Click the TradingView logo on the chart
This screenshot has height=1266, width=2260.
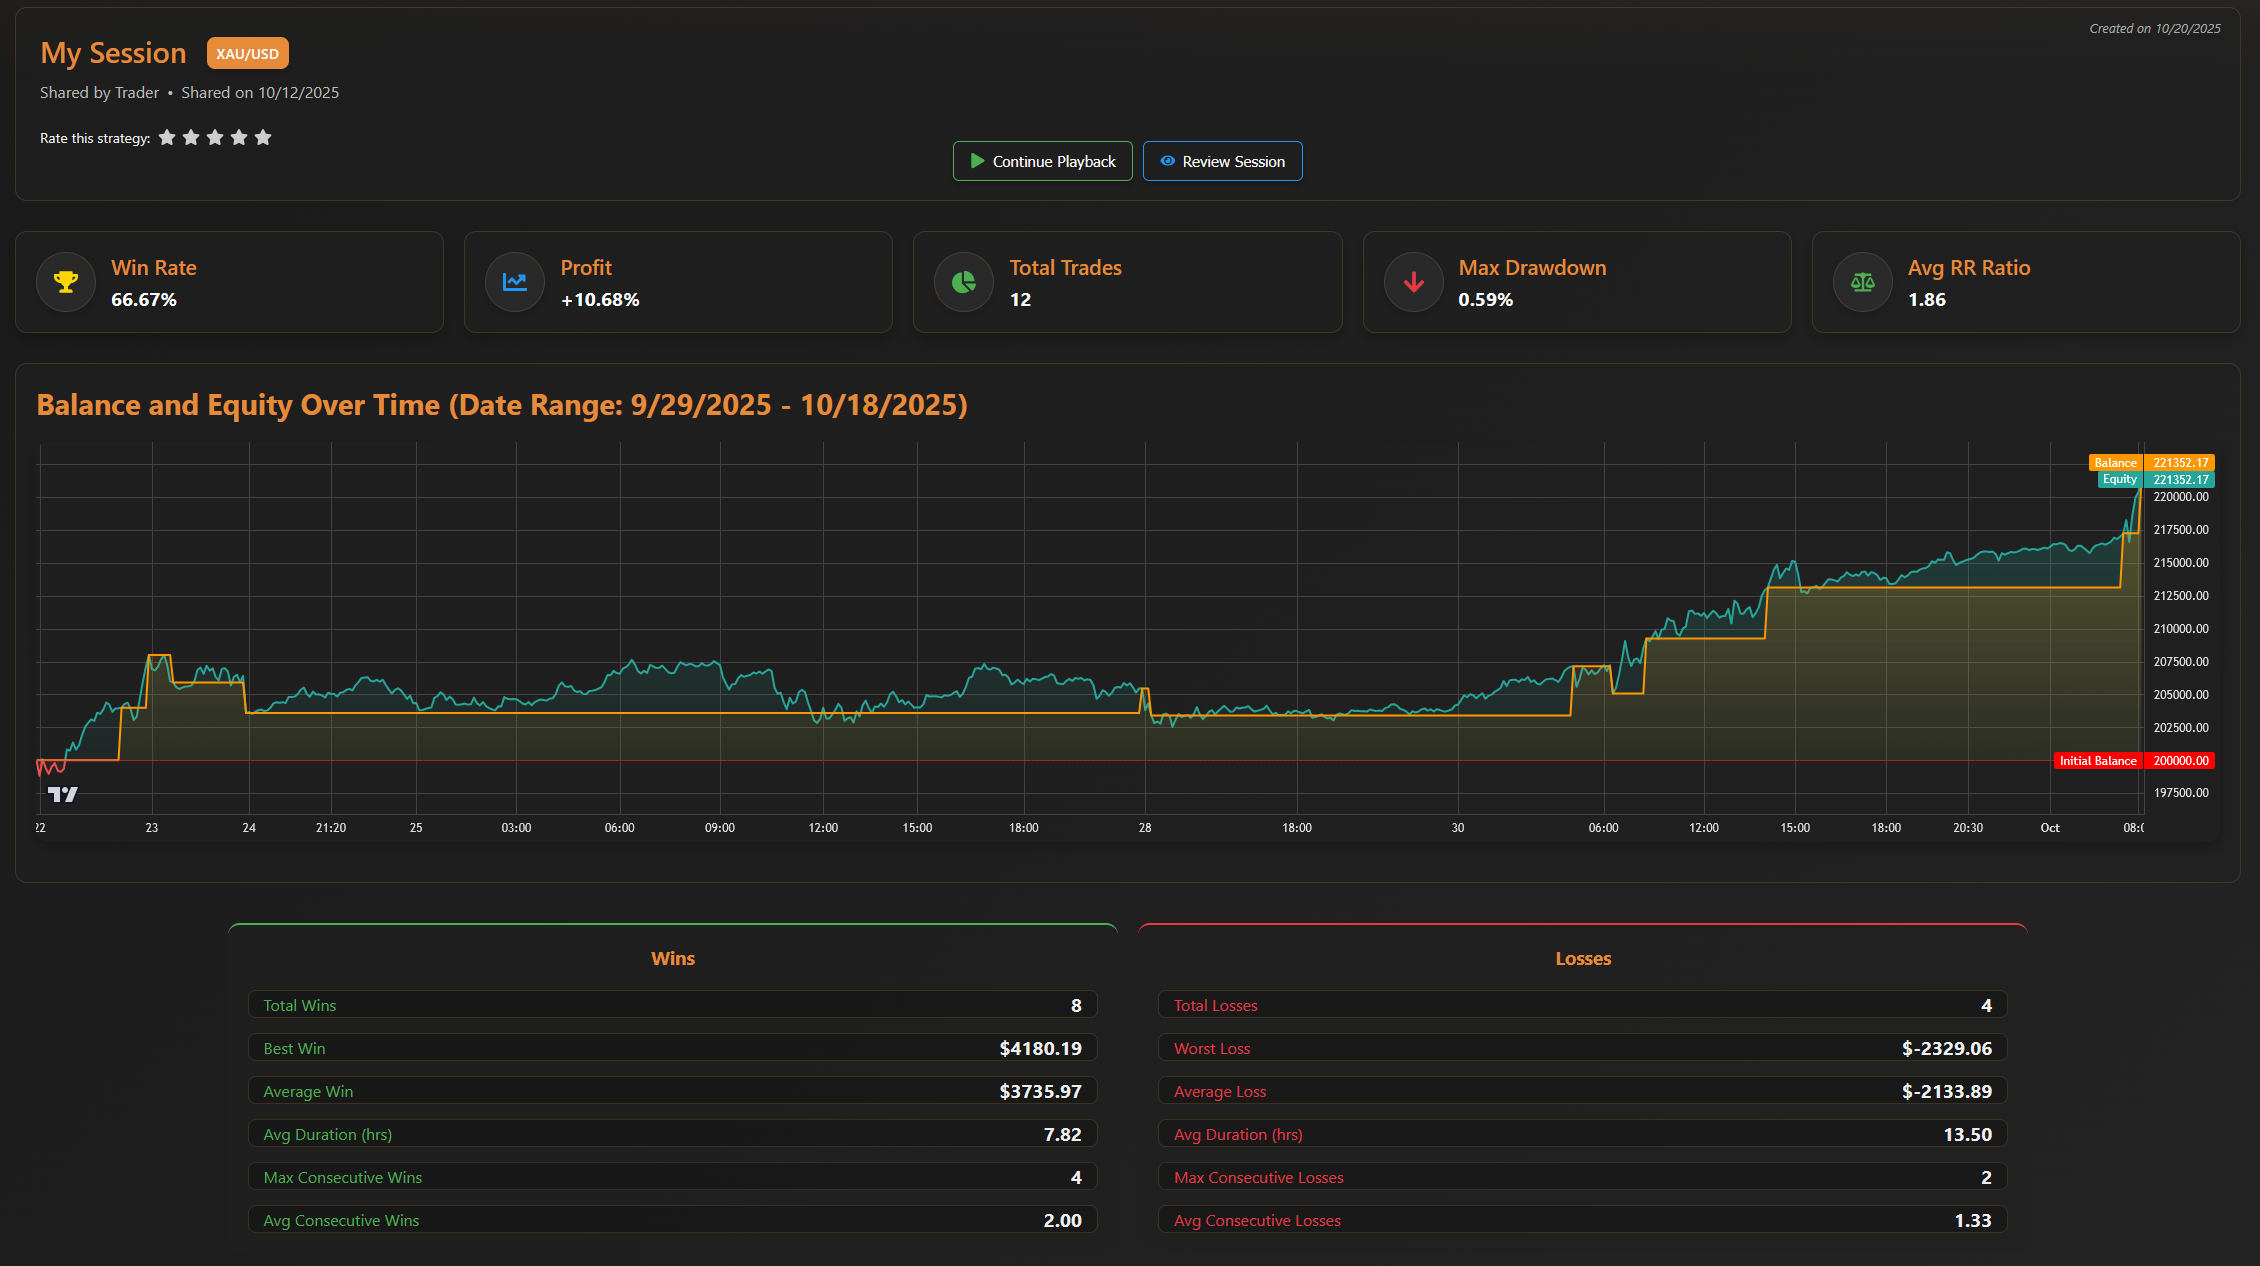point(62,793)
